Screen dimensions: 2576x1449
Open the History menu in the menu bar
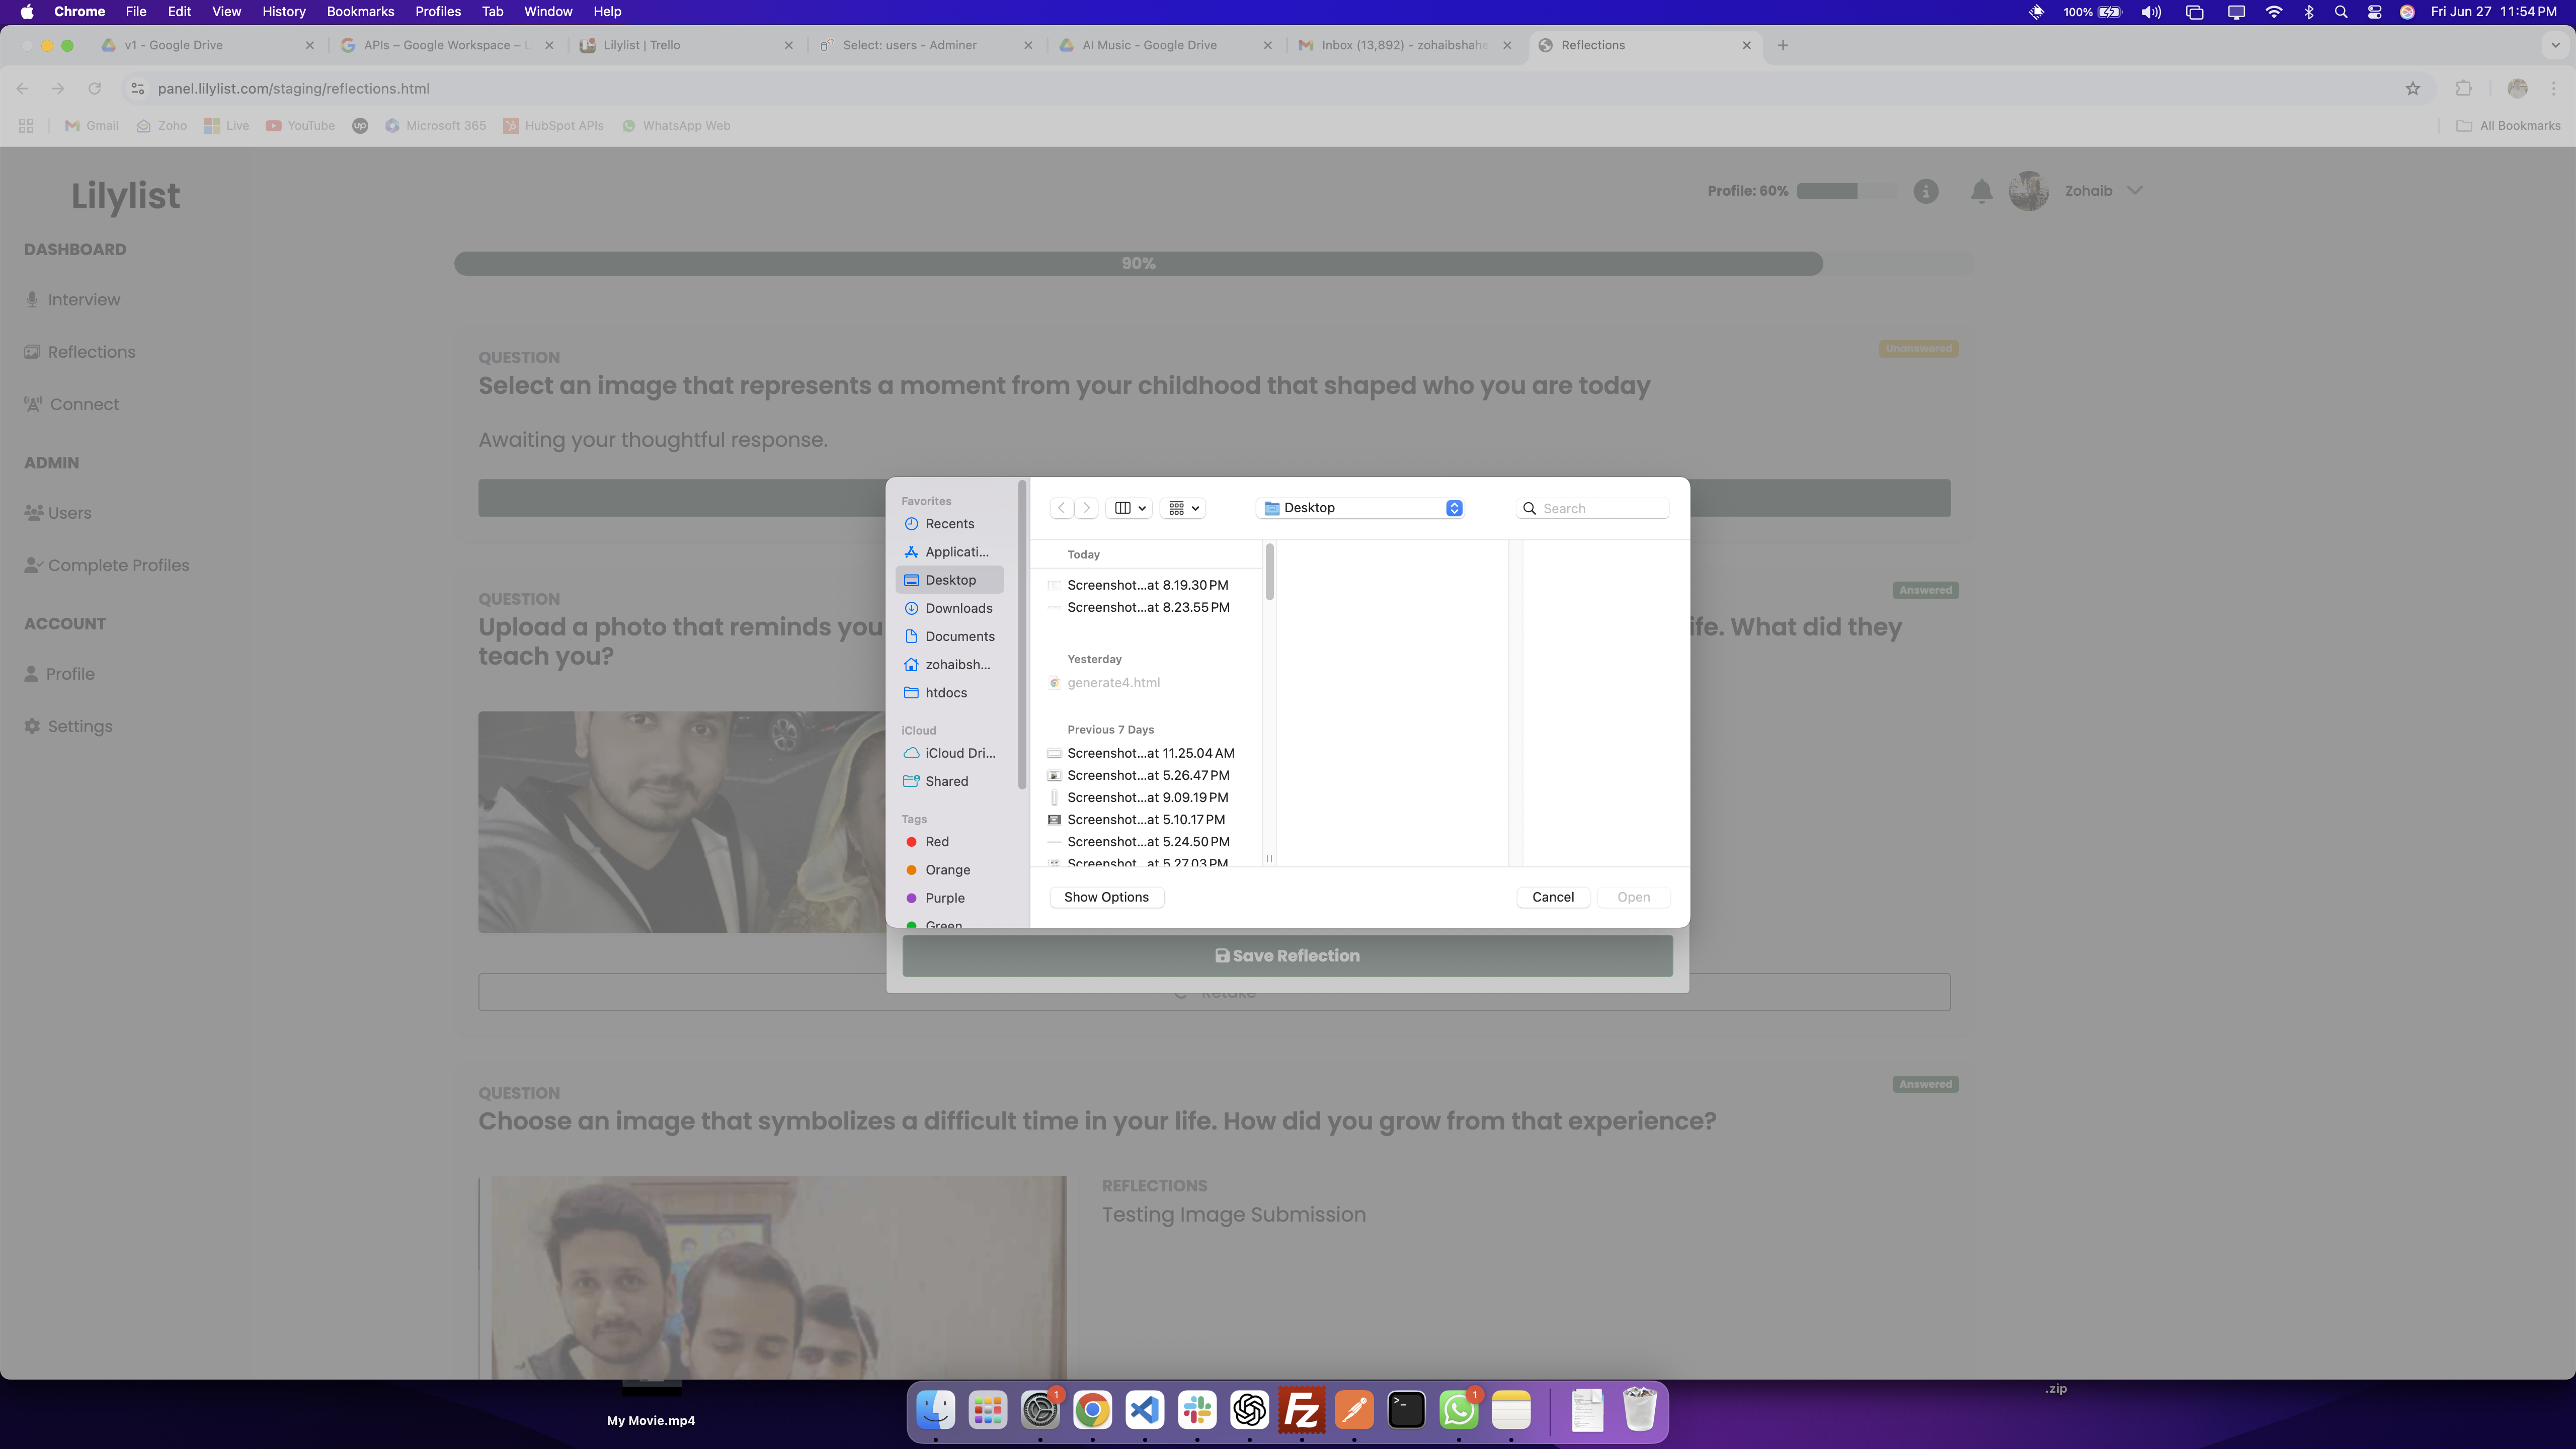pos(283,12)
